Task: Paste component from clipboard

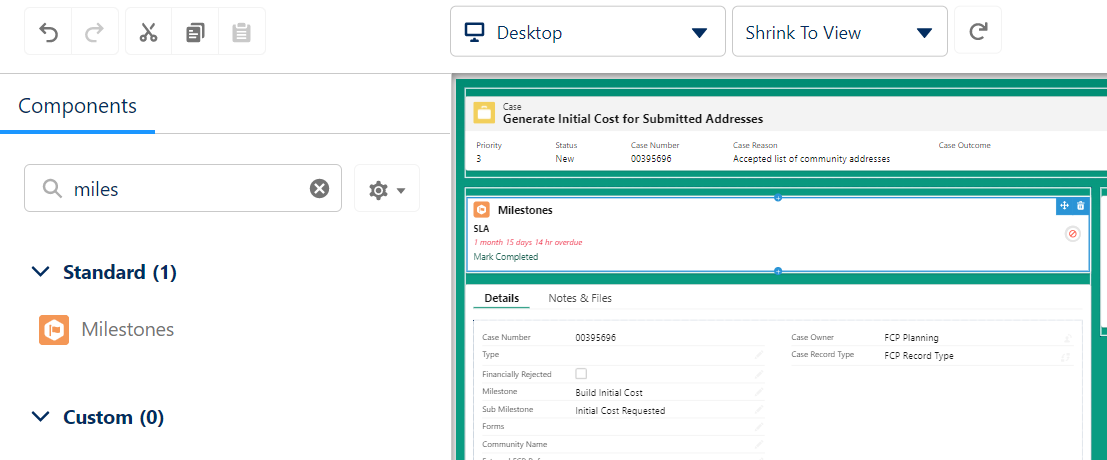Action: pos(242,32)
